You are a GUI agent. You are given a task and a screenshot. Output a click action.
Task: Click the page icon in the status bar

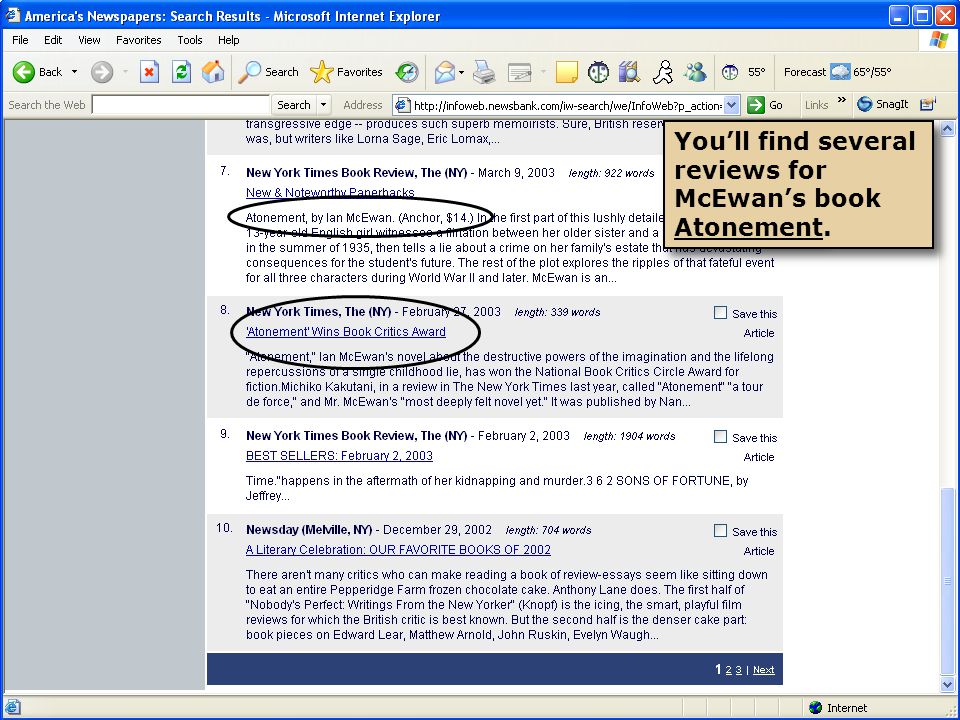(x=12, y=707)
